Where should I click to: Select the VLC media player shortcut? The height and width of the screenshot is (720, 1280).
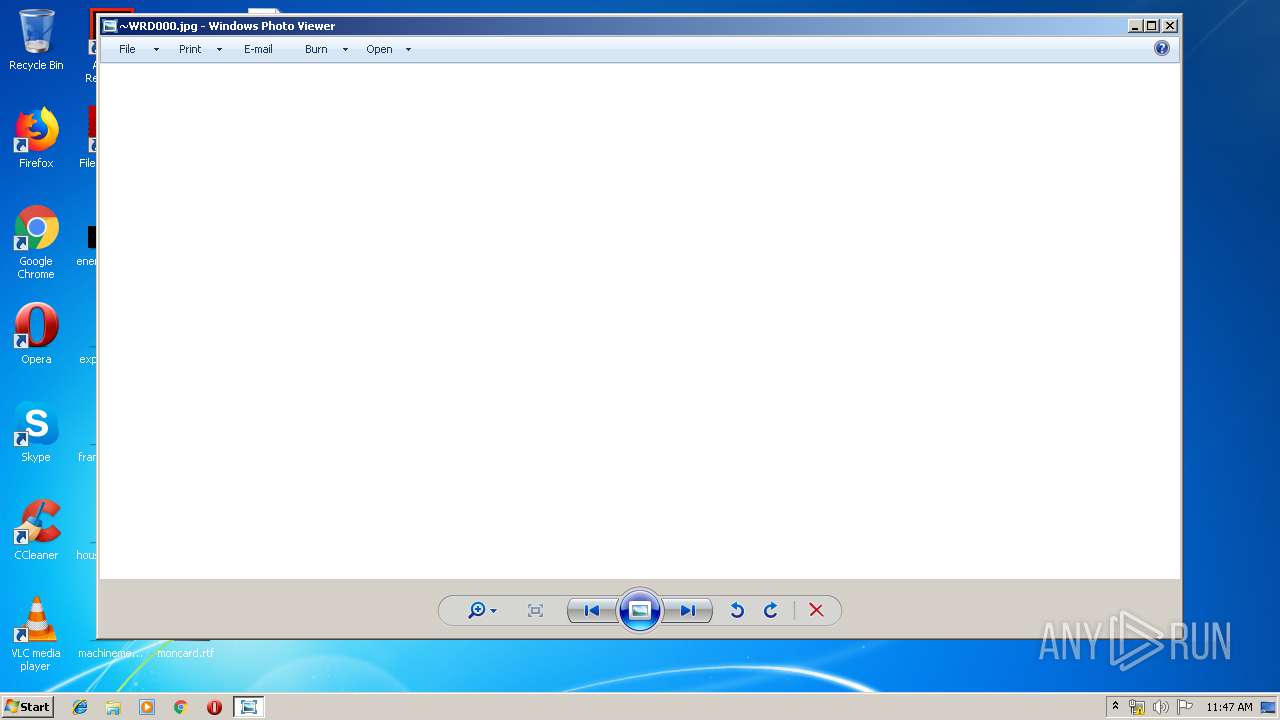pyautogui.click(x=36, y=634)
